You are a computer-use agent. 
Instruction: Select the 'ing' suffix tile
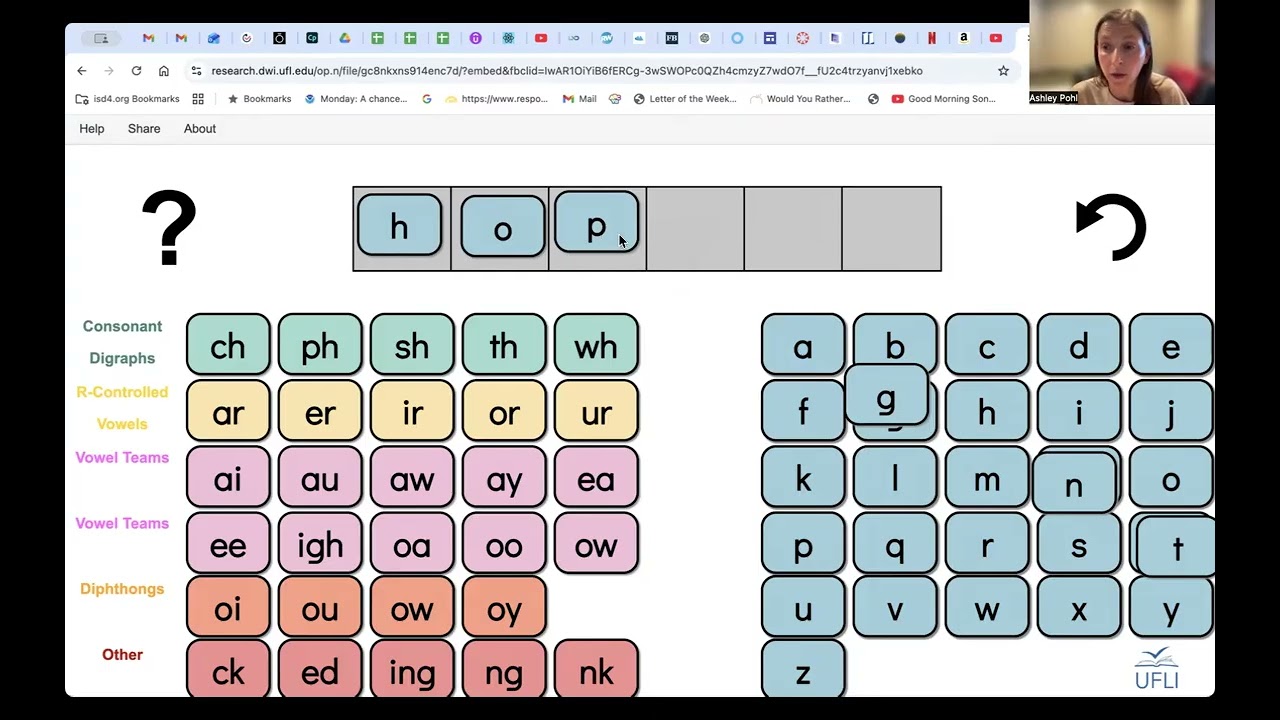point(412,670)
